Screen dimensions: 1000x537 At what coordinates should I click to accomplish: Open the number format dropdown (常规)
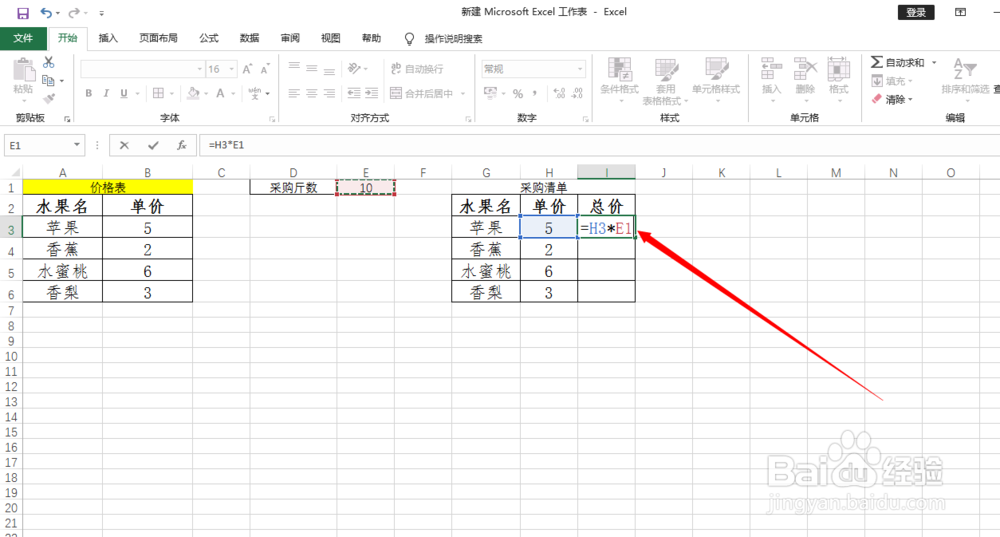[580, 69]
